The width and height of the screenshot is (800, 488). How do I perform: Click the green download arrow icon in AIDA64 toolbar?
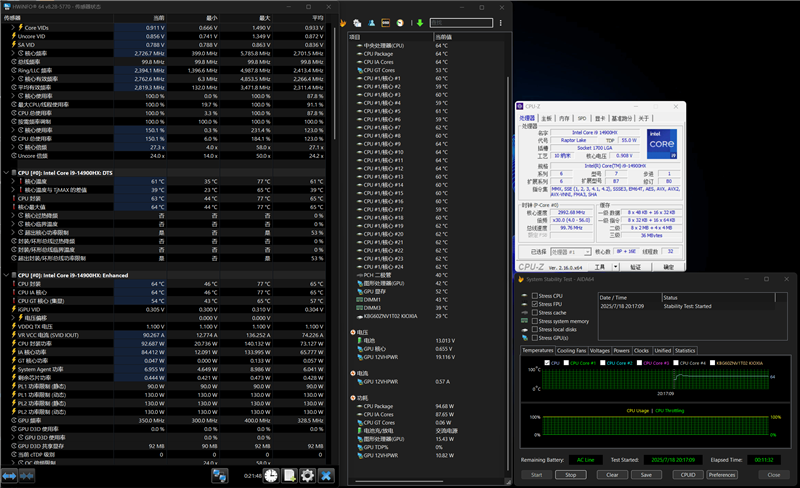tap(419, 23)
